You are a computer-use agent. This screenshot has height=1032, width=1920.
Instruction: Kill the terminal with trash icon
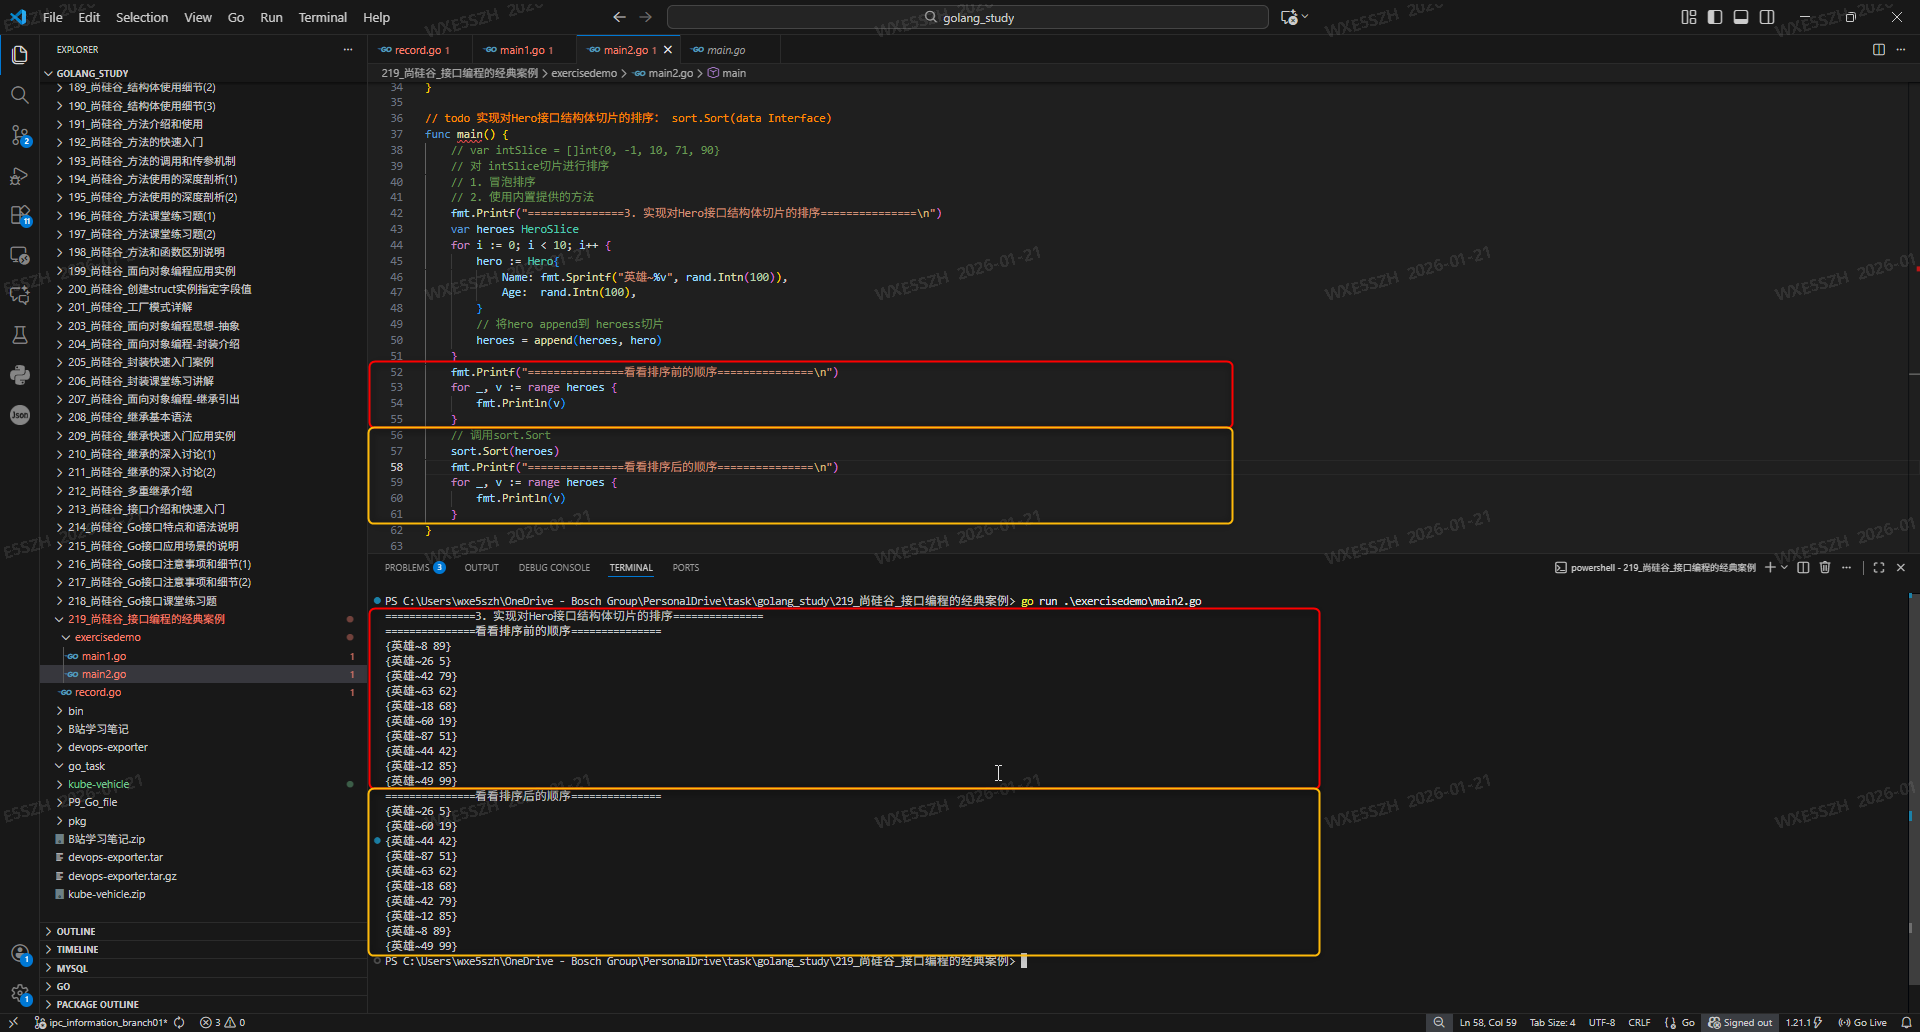(x=1825, y=567)
